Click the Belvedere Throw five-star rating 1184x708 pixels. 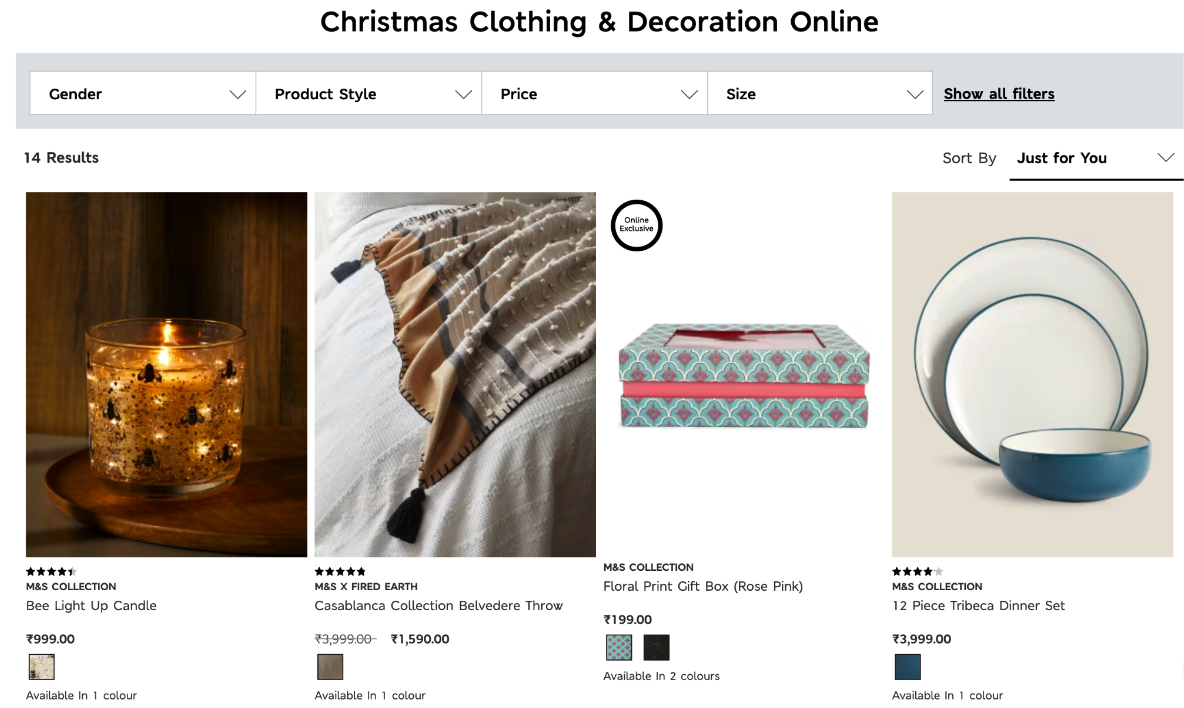[340, 572]
